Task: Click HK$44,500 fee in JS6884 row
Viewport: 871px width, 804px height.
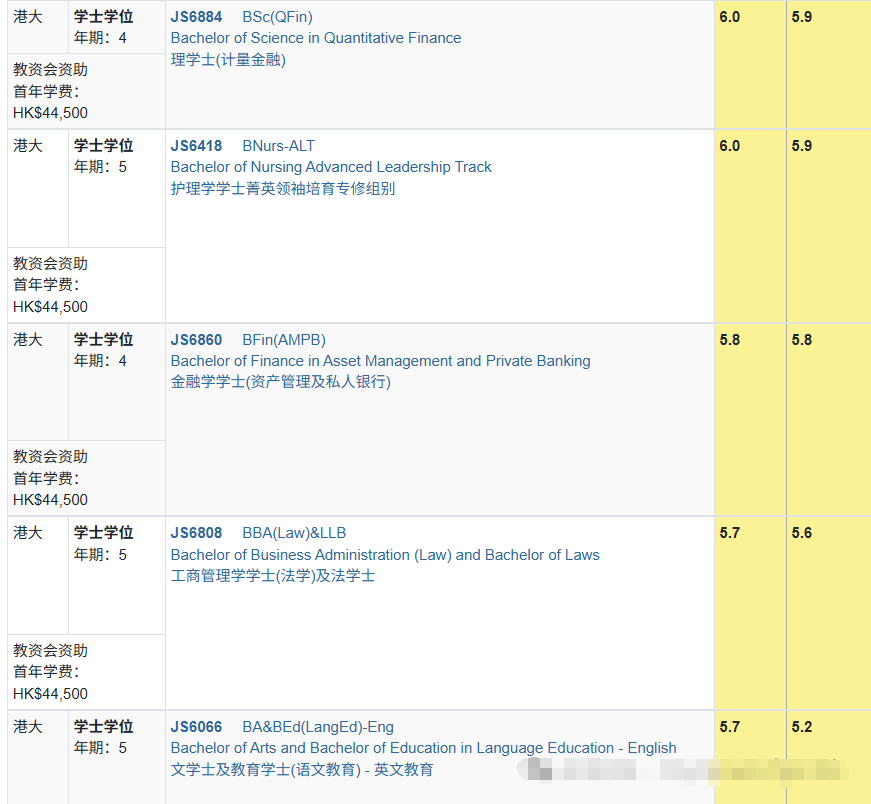Action: pyautogui.click(x=50, y=113)
